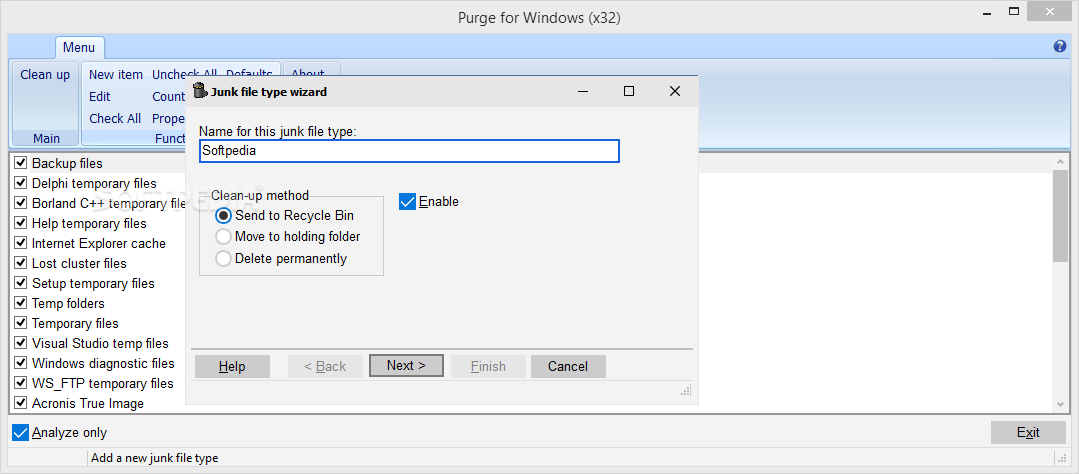Click the Next button in the wizard
Image resolution: width=1079 pixels, height=474 pixels.
pyautogui.click(x=406, y=366)
